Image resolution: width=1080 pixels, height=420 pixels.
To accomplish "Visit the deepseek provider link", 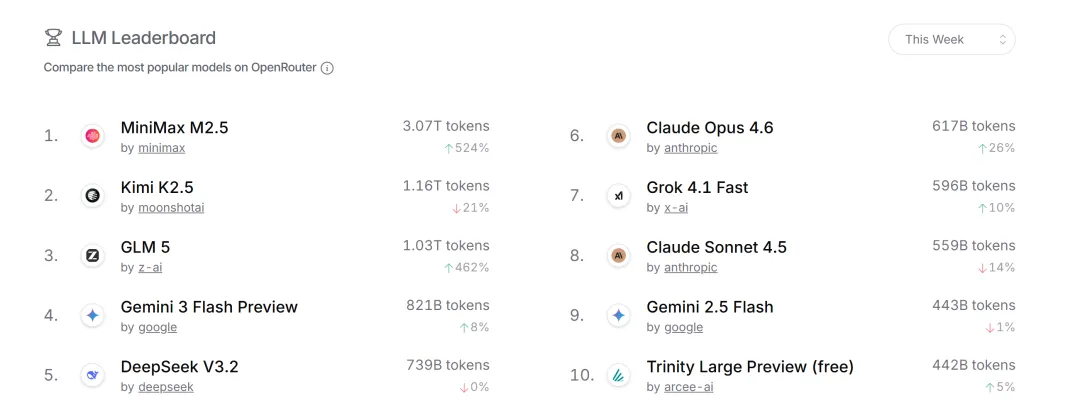I will click(165, 387).
